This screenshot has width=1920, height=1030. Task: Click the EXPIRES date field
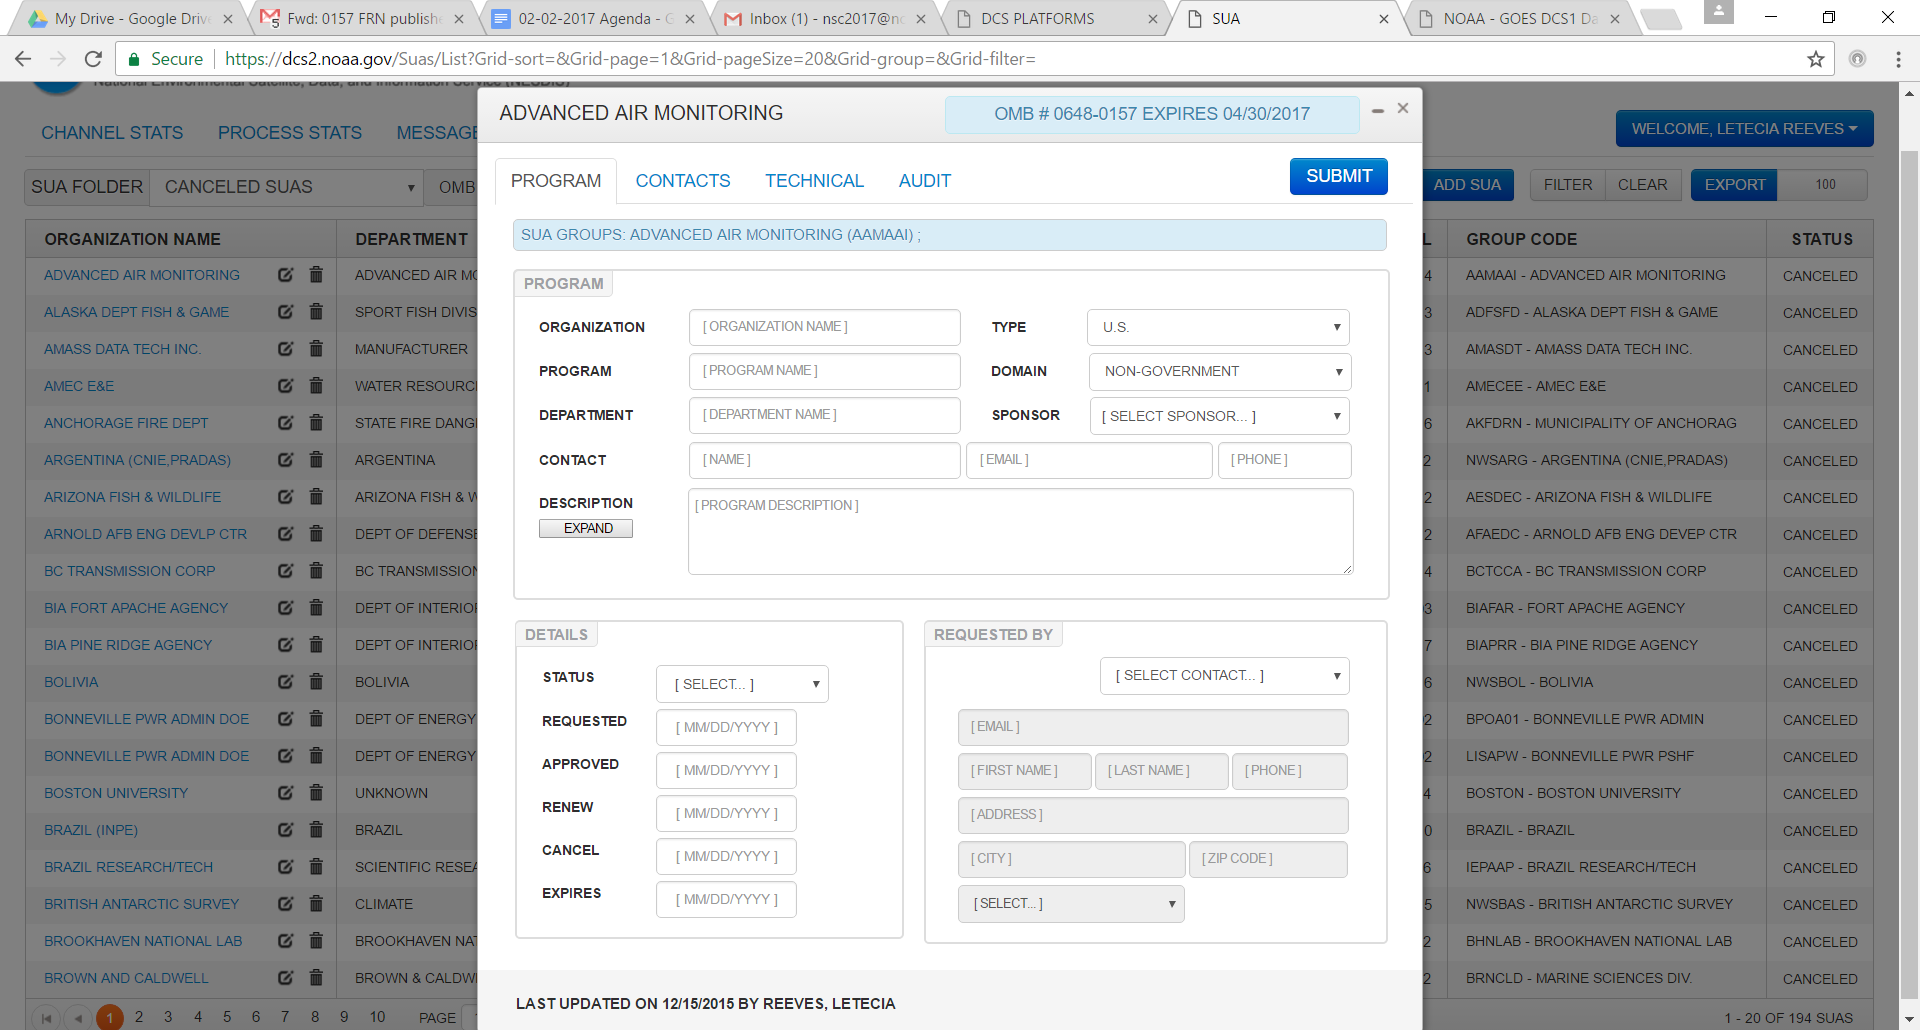[726, 899]
